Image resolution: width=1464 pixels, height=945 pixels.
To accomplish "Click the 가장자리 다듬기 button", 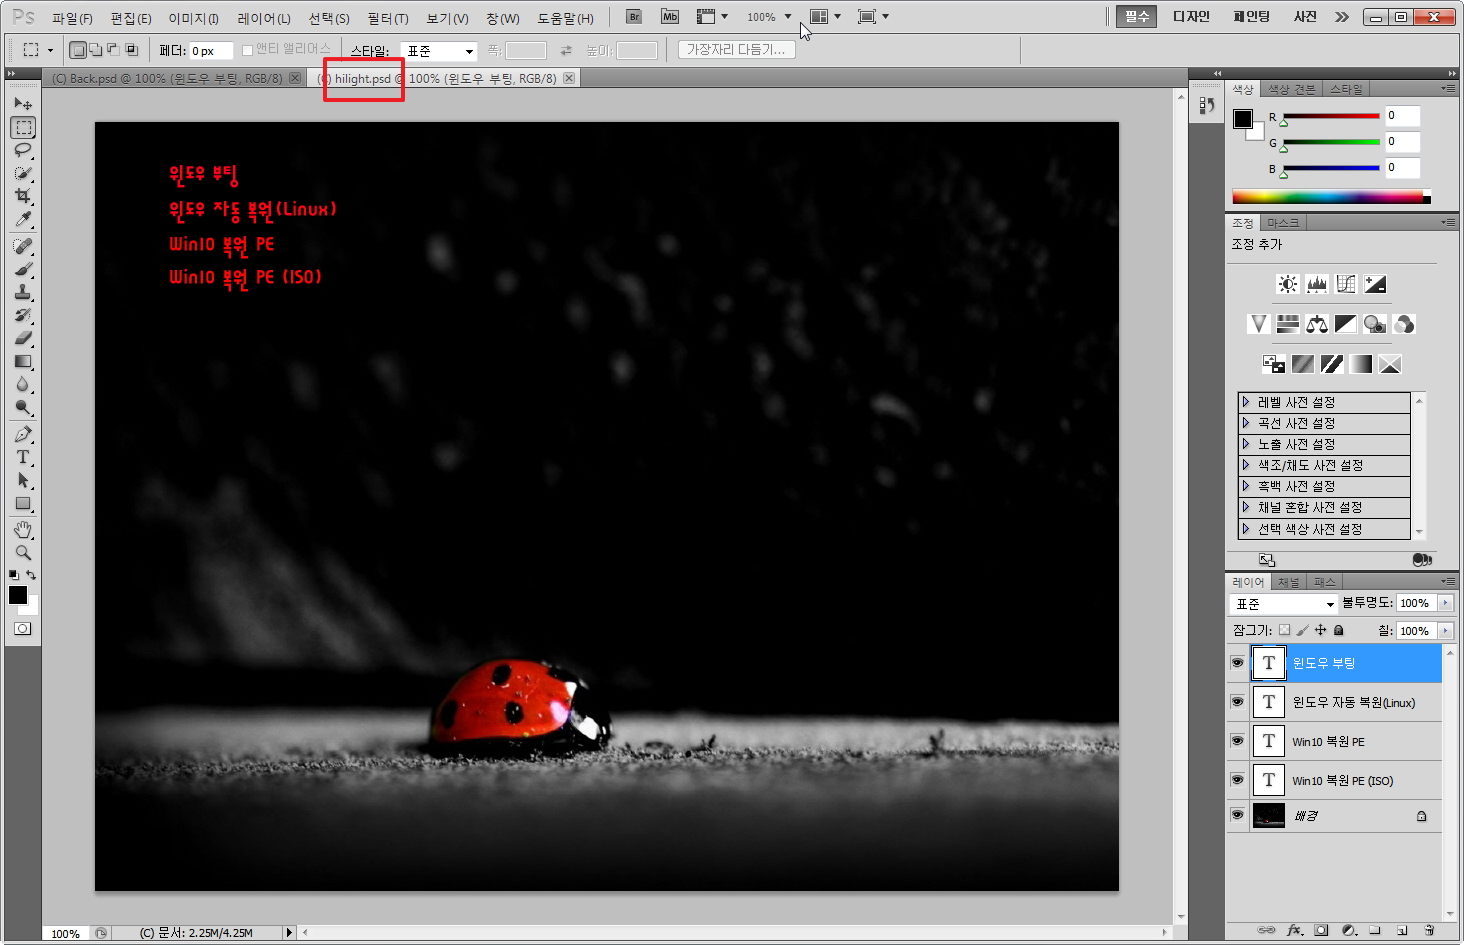I will click(x=736, y=50).
